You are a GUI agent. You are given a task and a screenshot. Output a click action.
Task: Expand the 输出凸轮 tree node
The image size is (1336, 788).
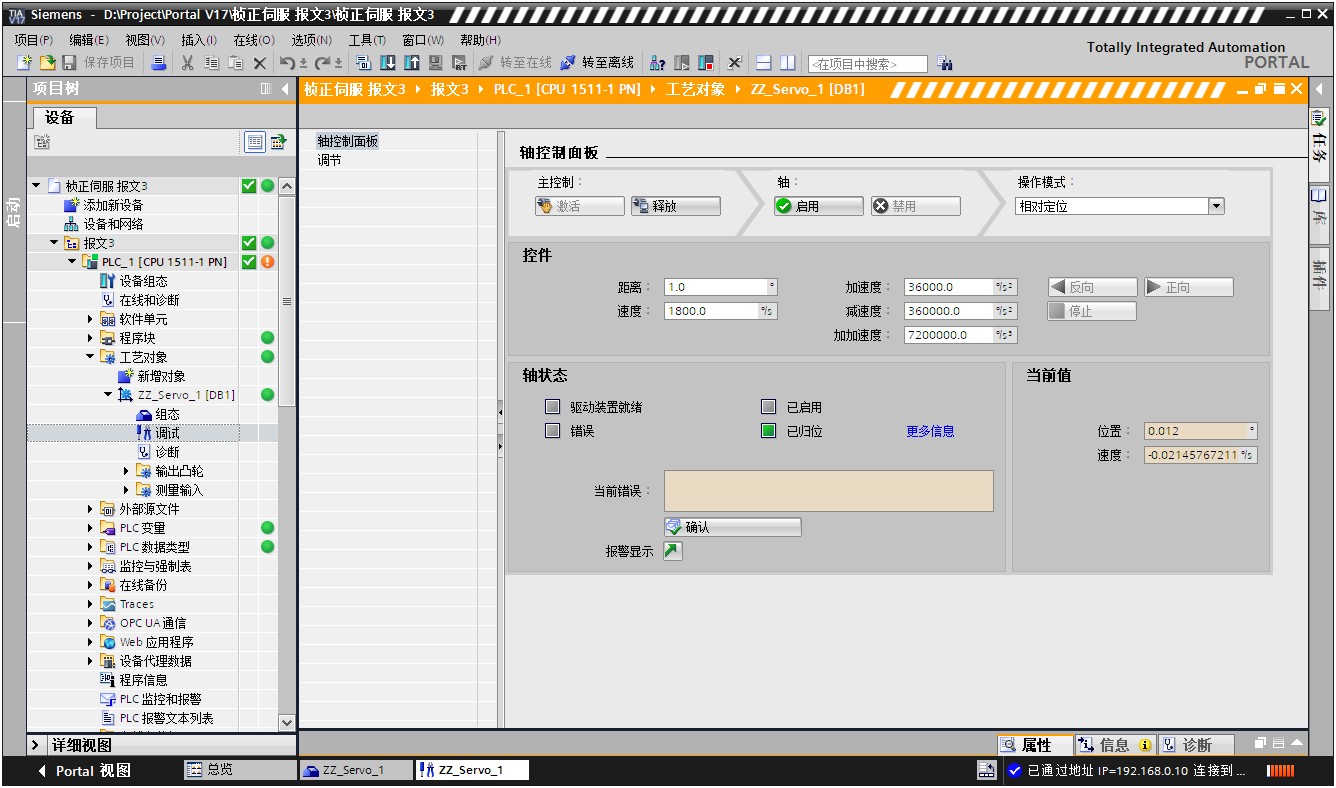pos(127,471)
